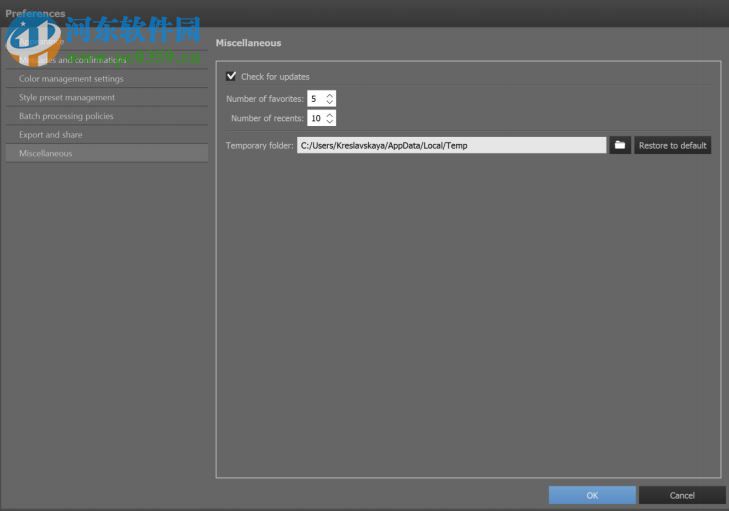Open Color management settings section
The image size is (729, 511).
click(x=107, y=79)
